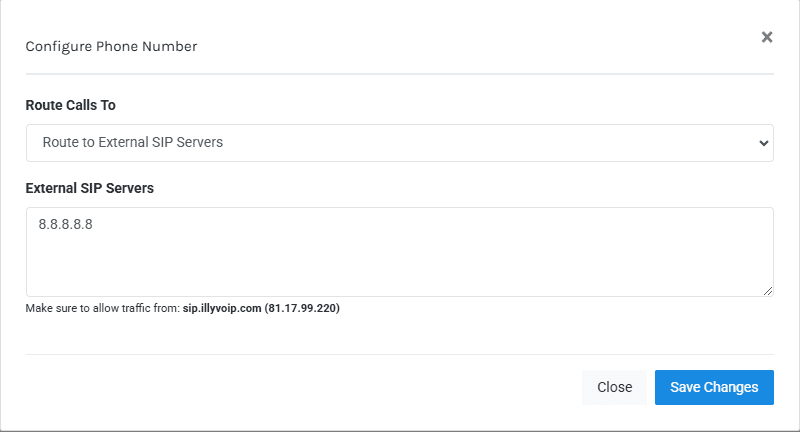Click the External SIP Servers label

click(x=89, y=187)
